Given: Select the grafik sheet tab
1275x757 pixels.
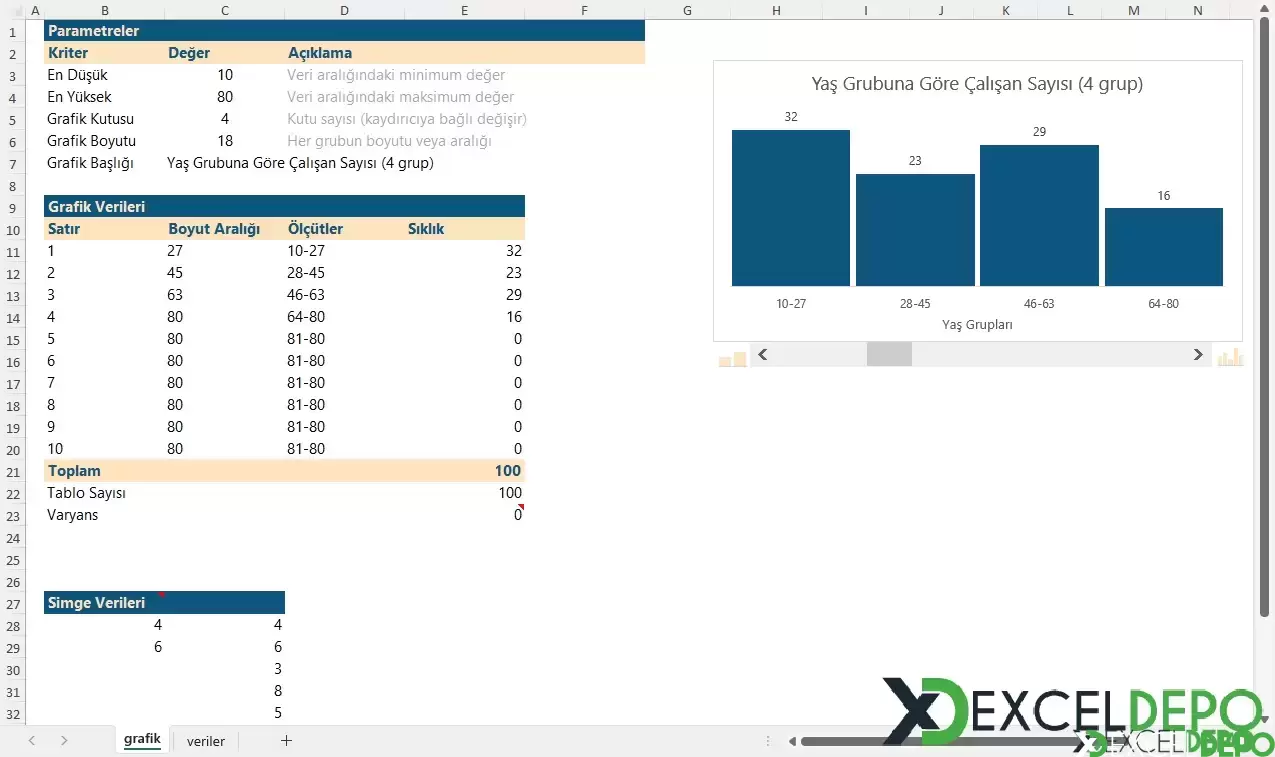Looking at the screenshot, I should pyautogui.click(x=142, y=740).
